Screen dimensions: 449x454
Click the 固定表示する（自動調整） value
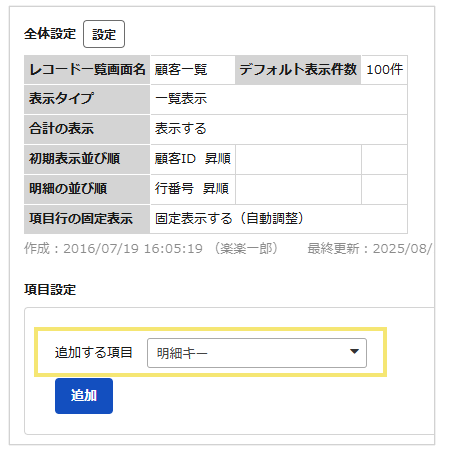230,219
